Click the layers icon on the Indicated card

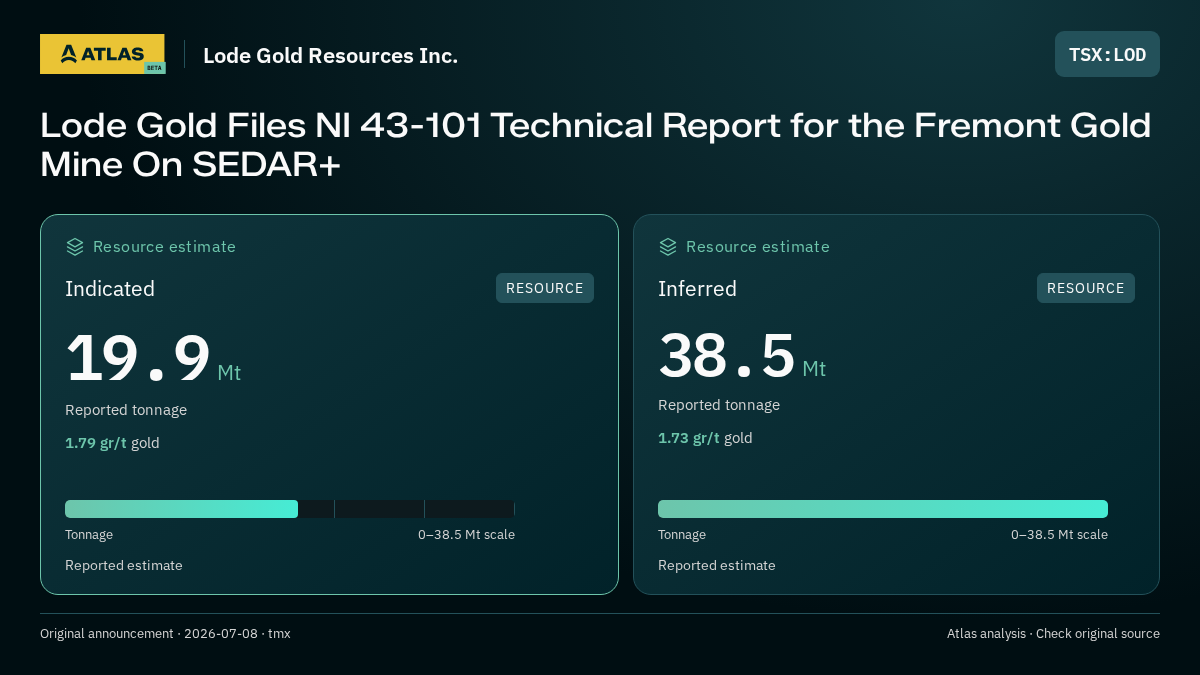pyautogui.click(x=75, y=247)
